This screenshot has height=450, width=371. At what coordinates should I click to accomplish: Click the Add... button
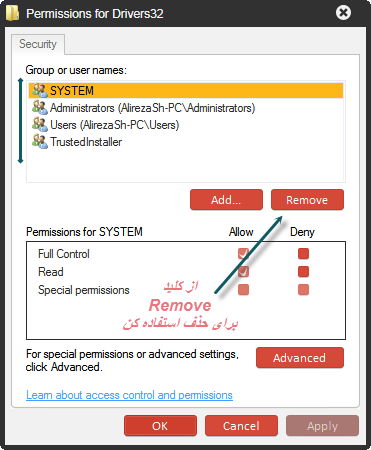226,200
